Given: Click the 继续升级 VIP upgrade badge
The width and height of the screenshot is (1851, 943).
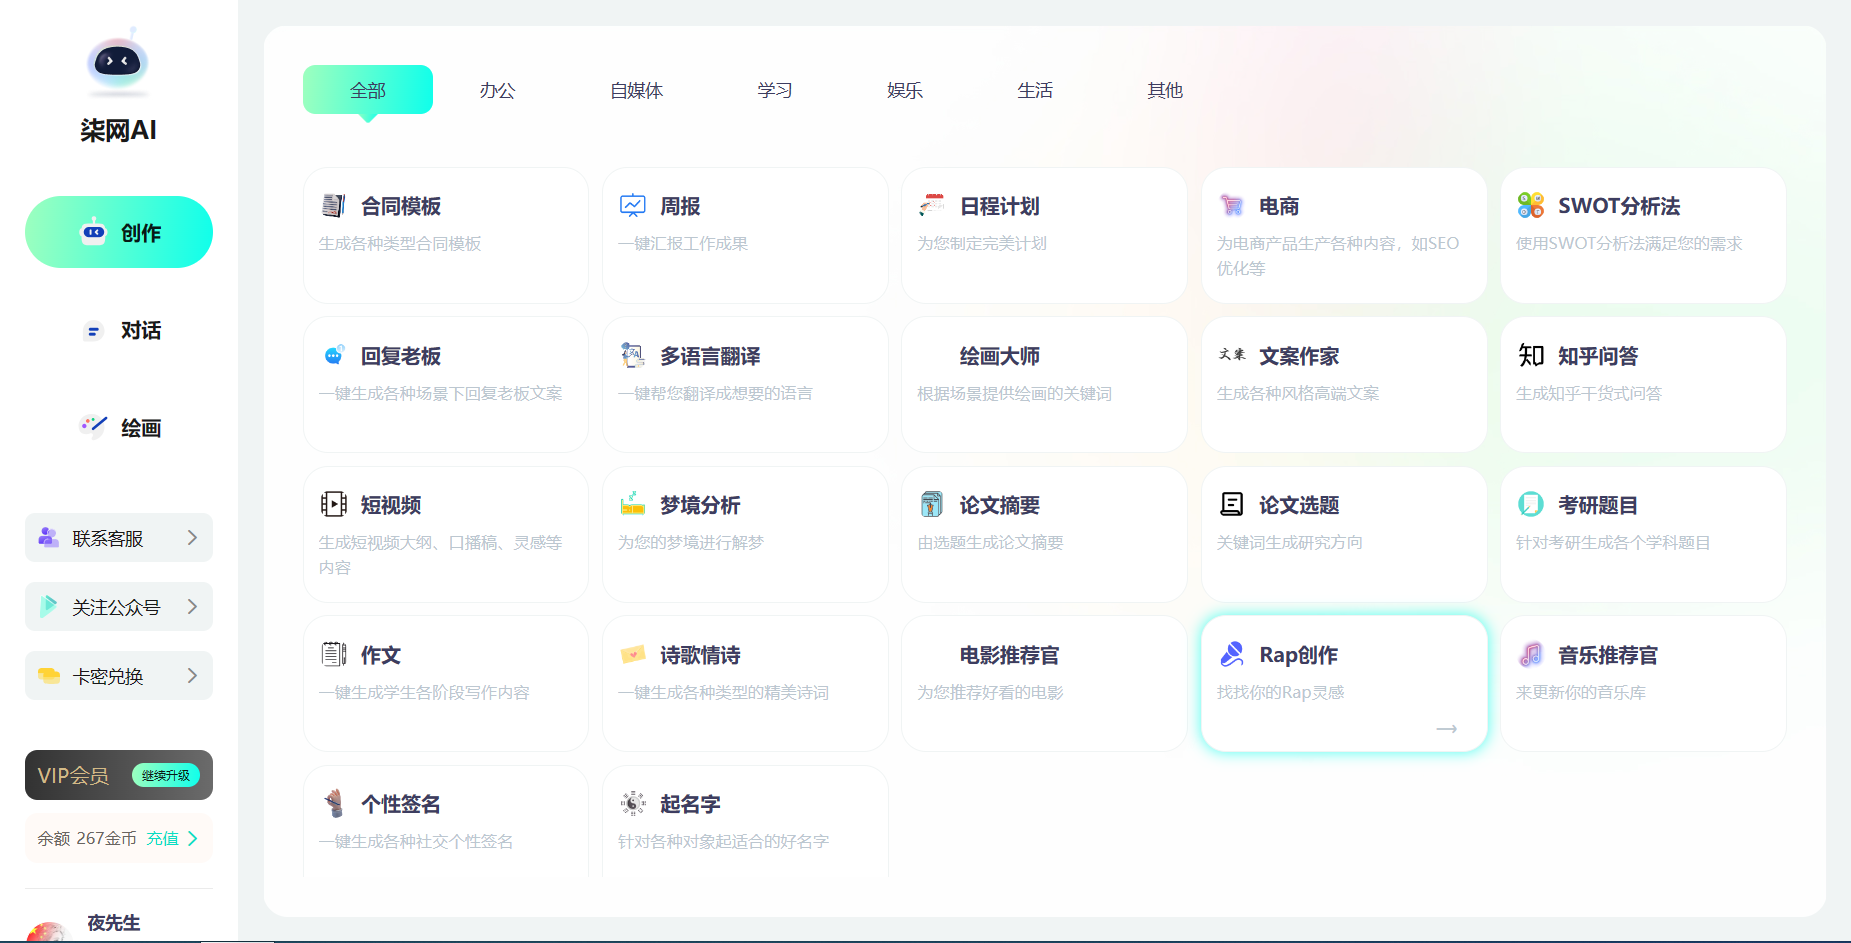Looking at the screenshot, I should pos(166,776).
